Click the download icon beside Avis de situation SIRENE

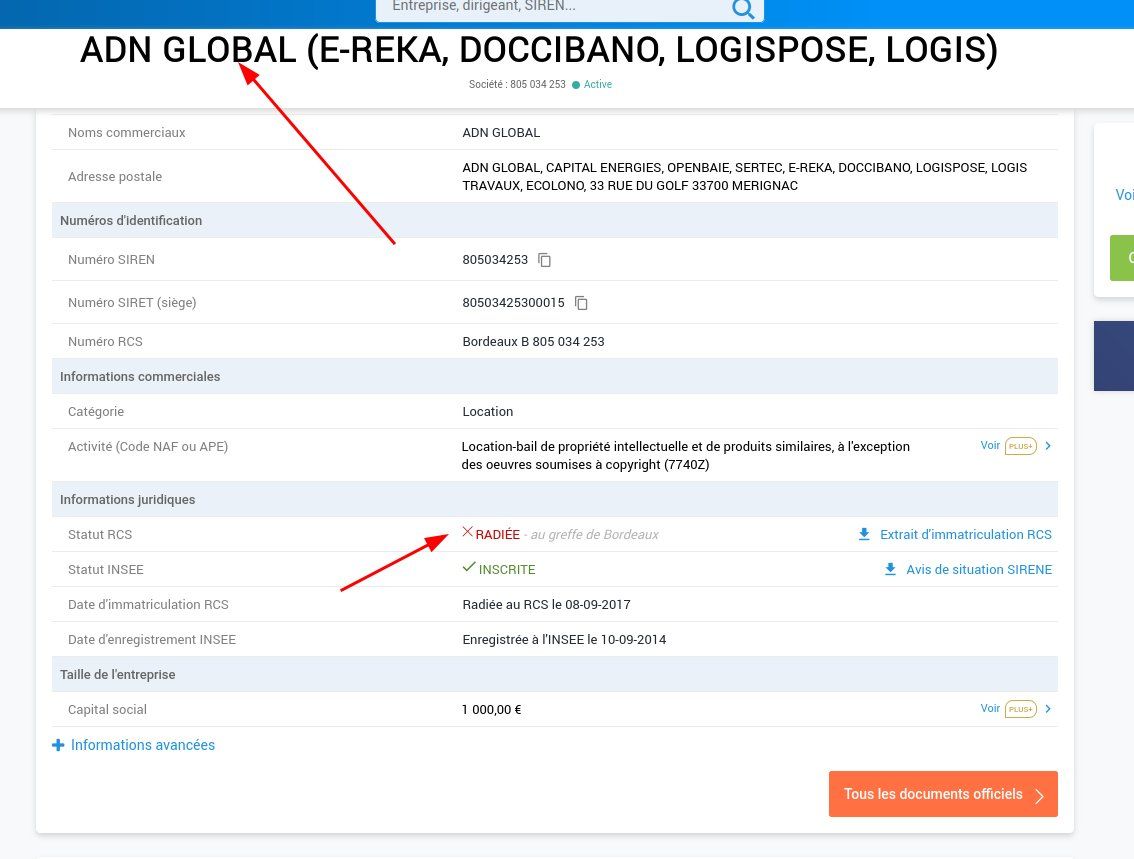tap(890, 569)
